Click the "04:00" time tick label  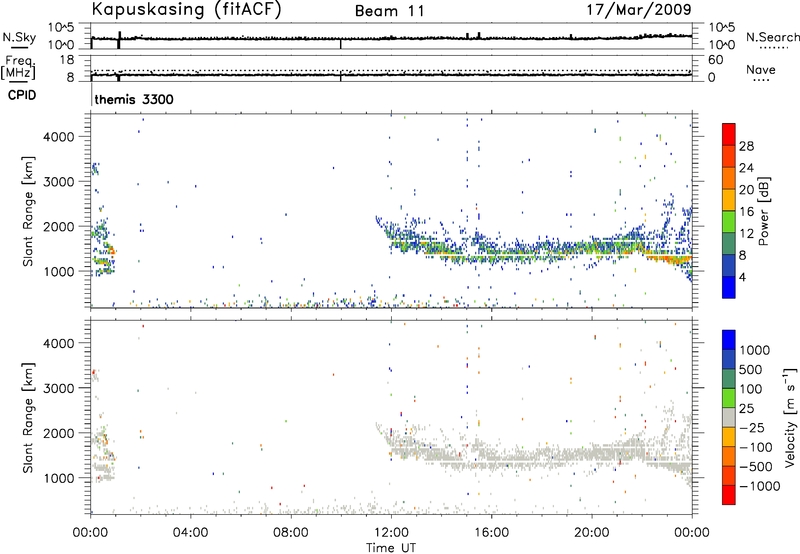tap(190, 533)
